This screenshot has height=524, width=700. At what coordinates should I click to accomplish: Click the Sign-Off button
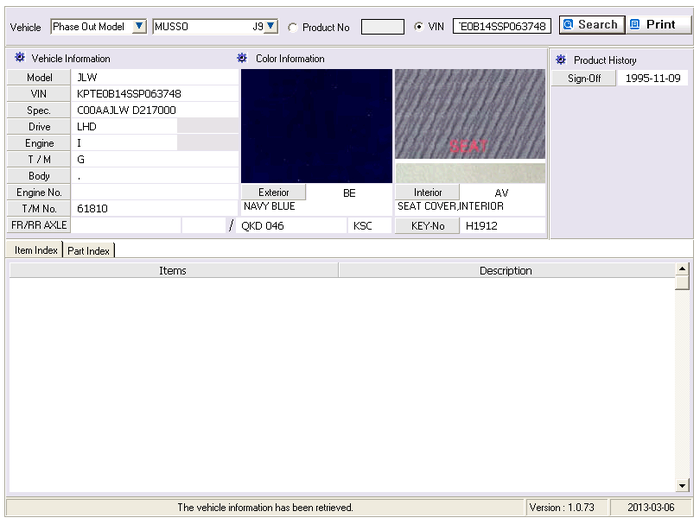tap(584, 78)
